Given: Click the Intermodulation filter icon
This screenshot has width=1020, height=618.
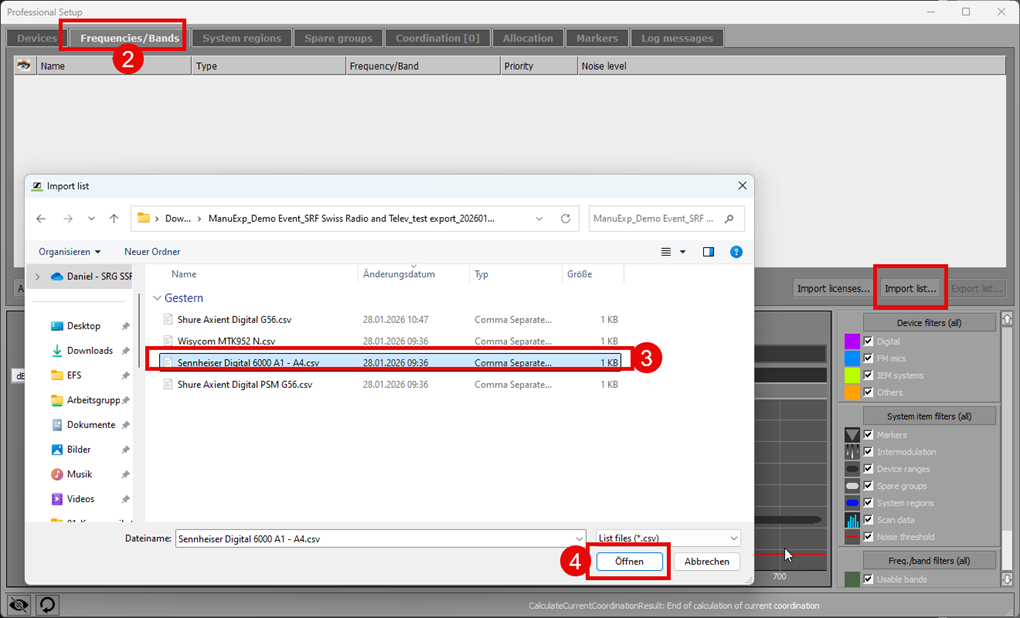Looking at the screenshot, I should tap(852, 452).
